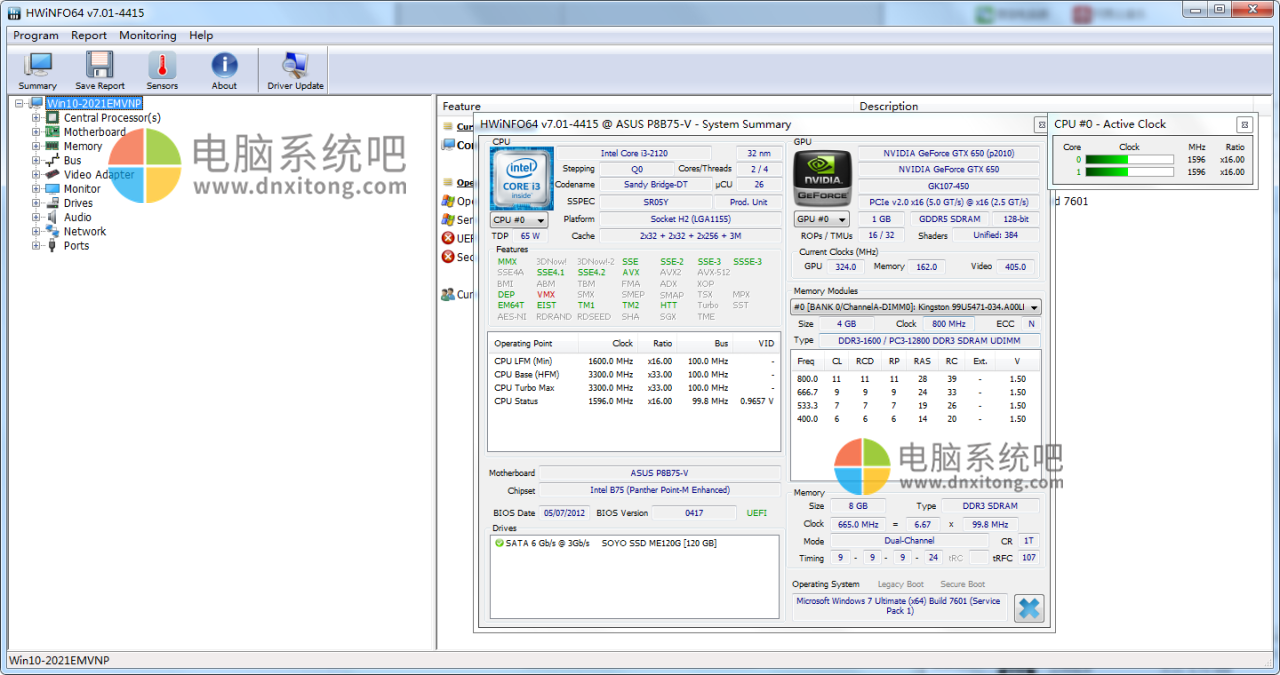The image size is (1280, 675).
Task: Click the NVIDIA GeForce logo
Action: pos(822,179)
